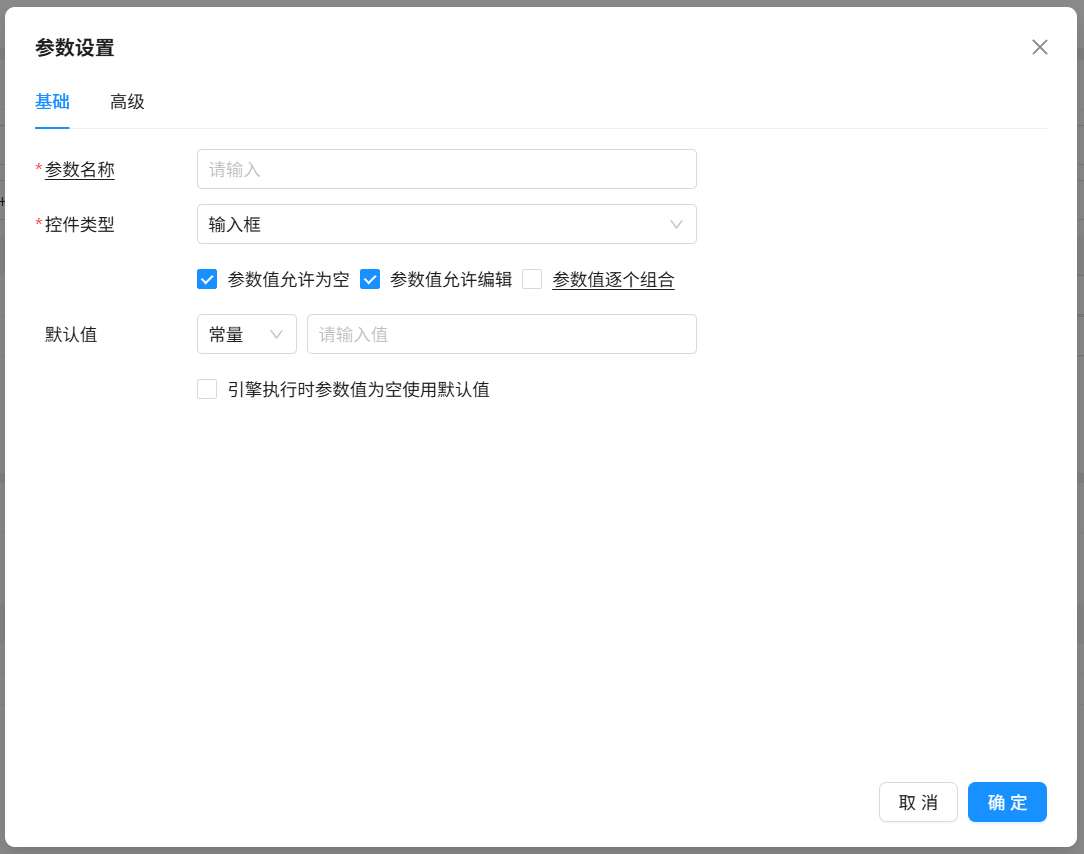Screen dimensions: 1084x854
Task: Switch to the 高级 tab
Action: 127,102
